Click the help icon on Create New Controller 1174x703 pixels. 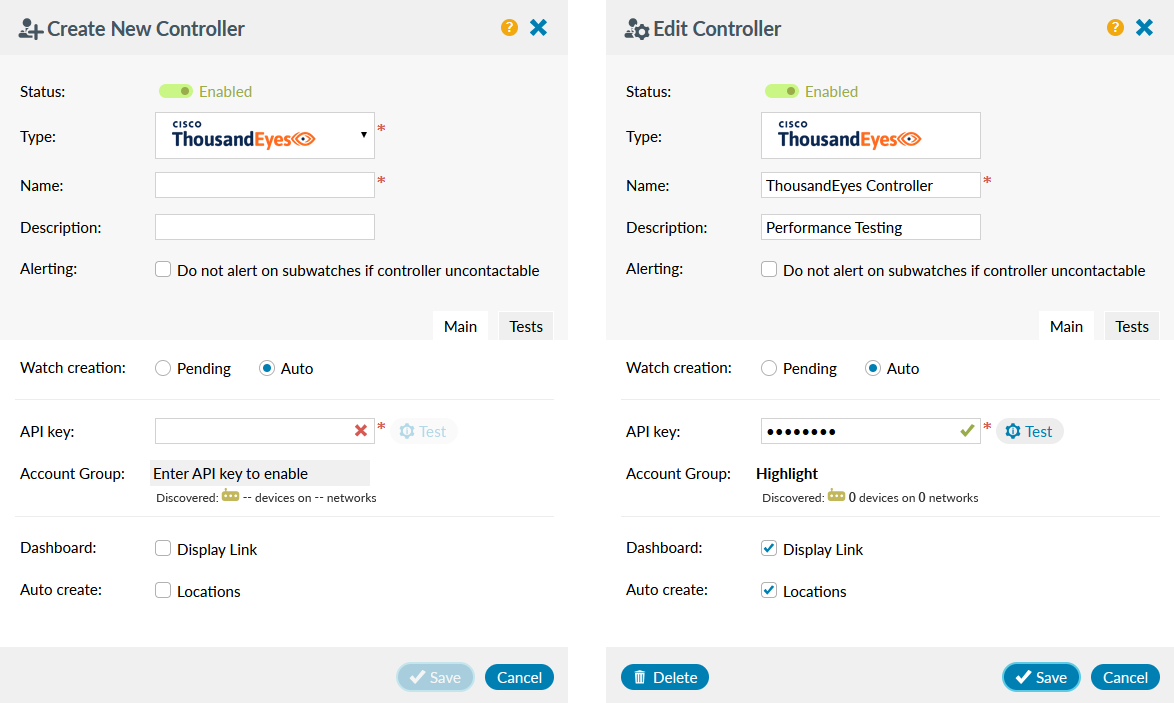pyautogui.click(x=509, y=27)
